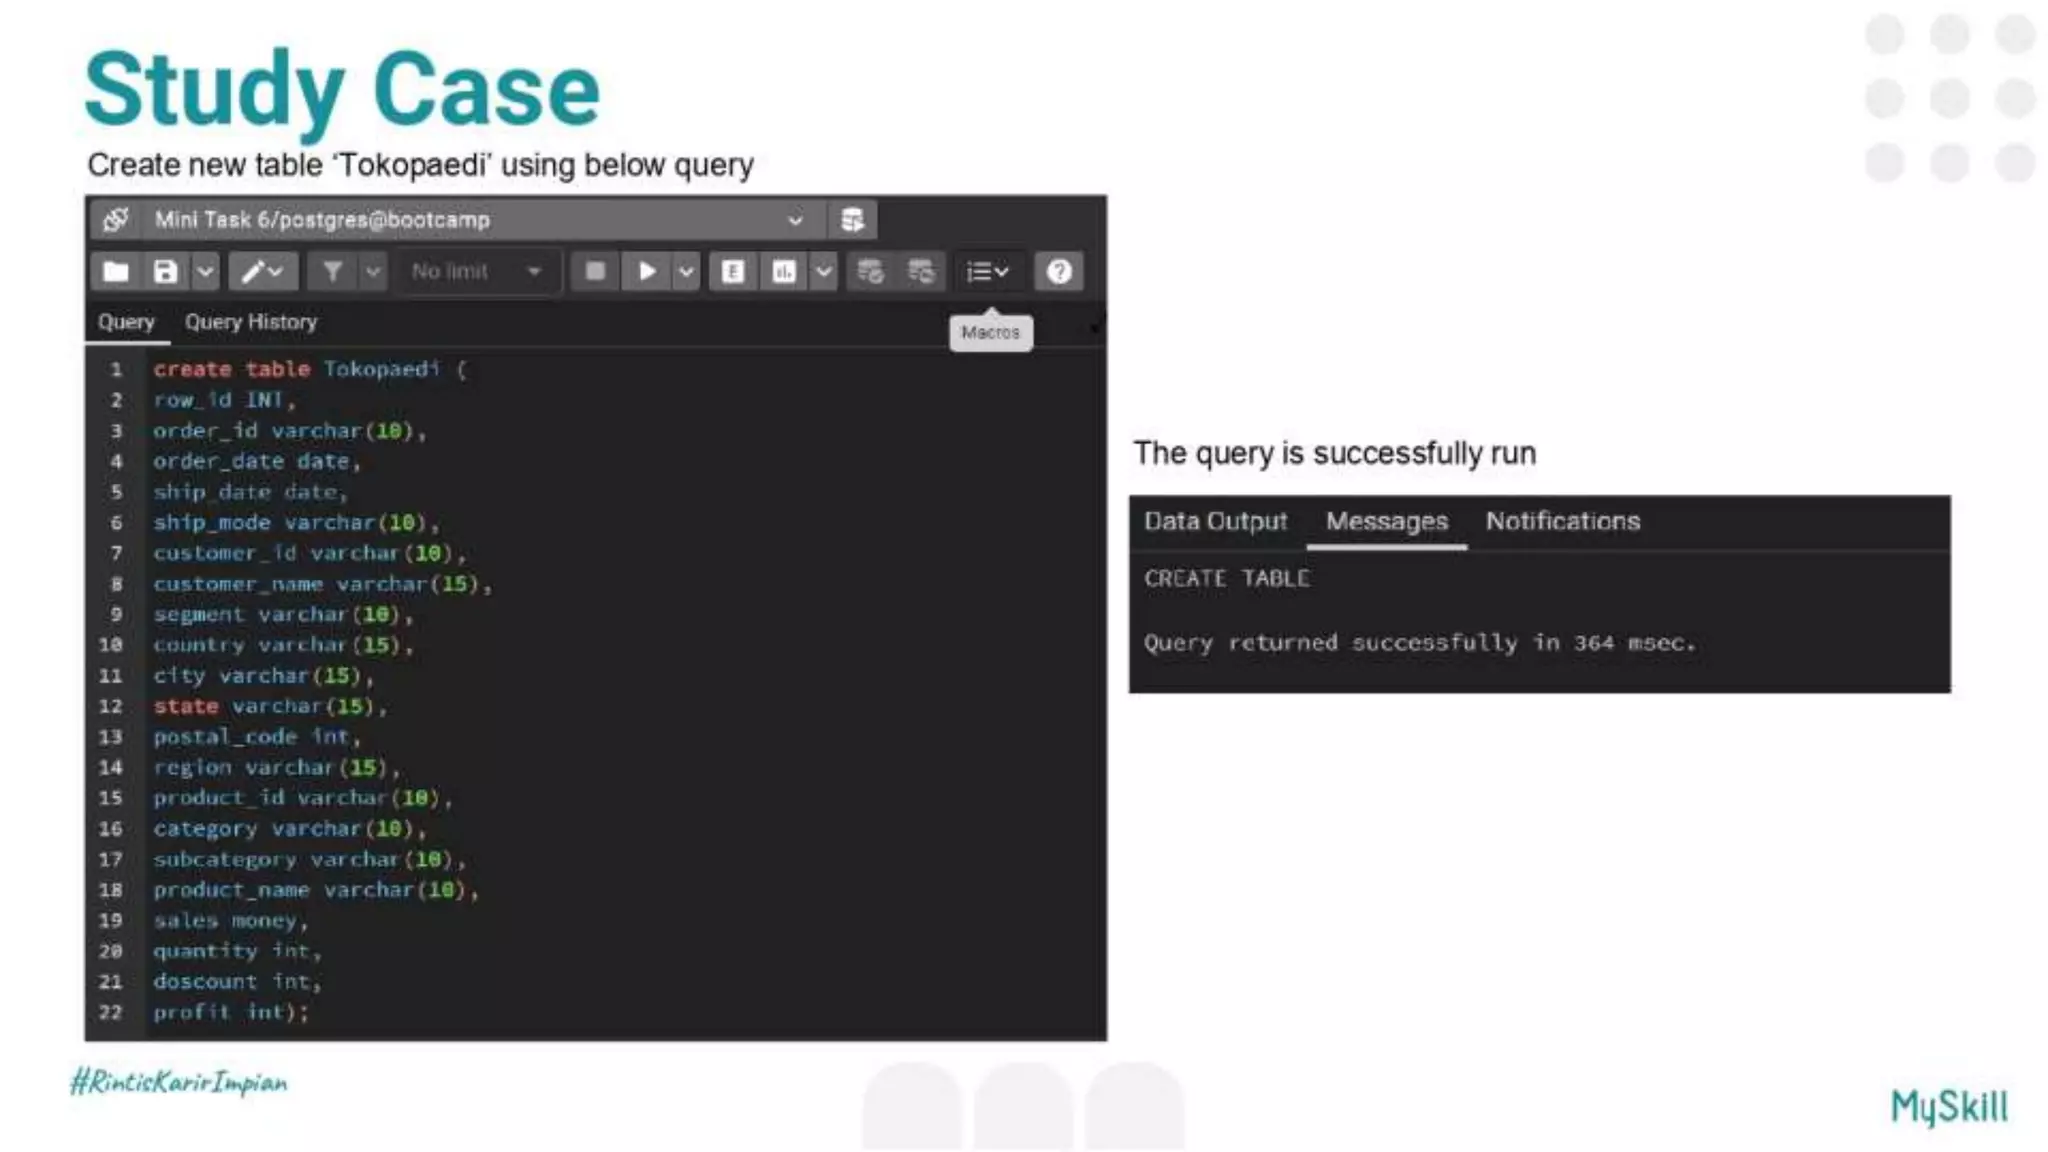Save the query file
2048x1152 pixels.
tap(166, 271)
